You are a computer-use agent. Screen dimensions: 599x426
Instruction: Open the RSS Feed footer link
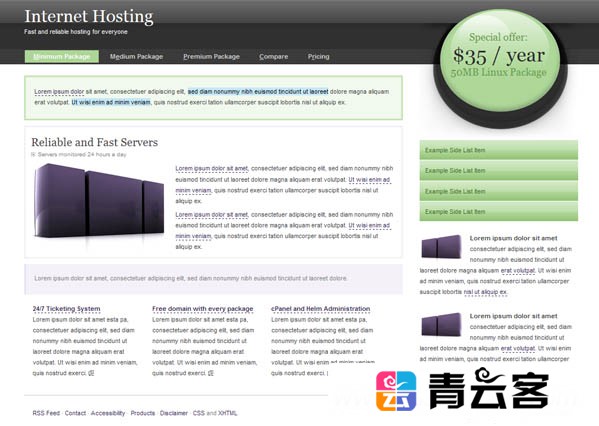click(x=46, y=413)
